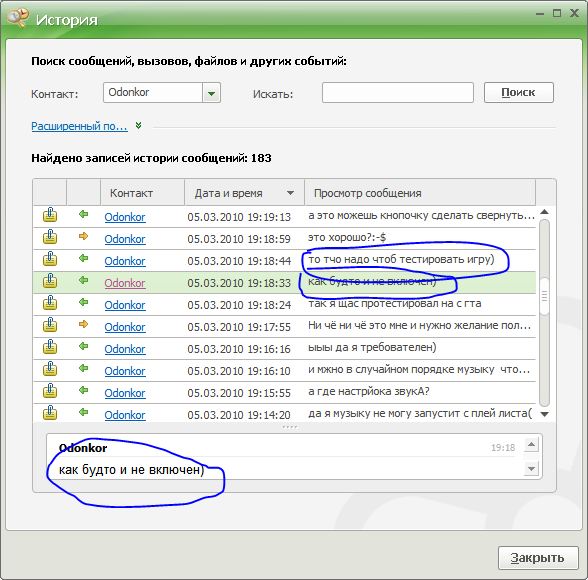Viewport: 588px width, 580px height.
Task: Click the message list vertical scrollbar thumb
Action: coord(544,296)
